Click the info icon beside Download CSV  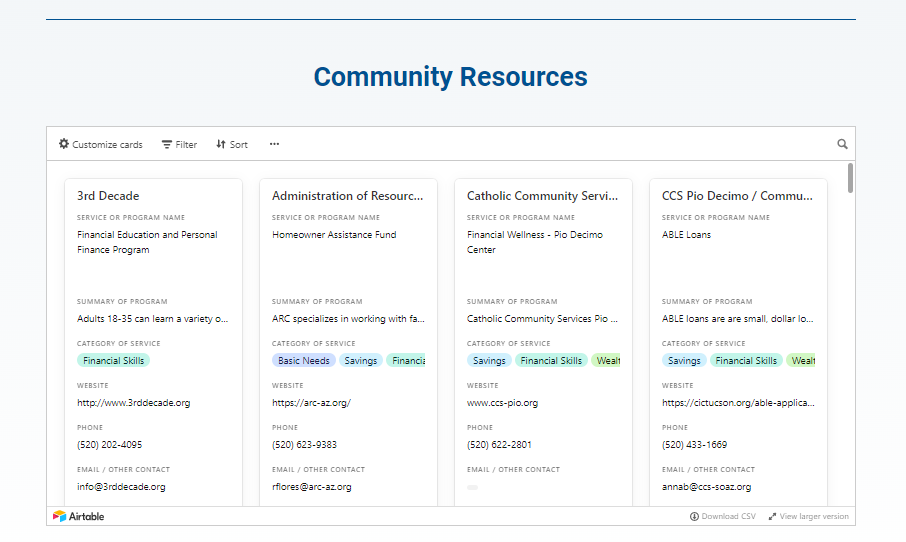click(x=694, y=516)
